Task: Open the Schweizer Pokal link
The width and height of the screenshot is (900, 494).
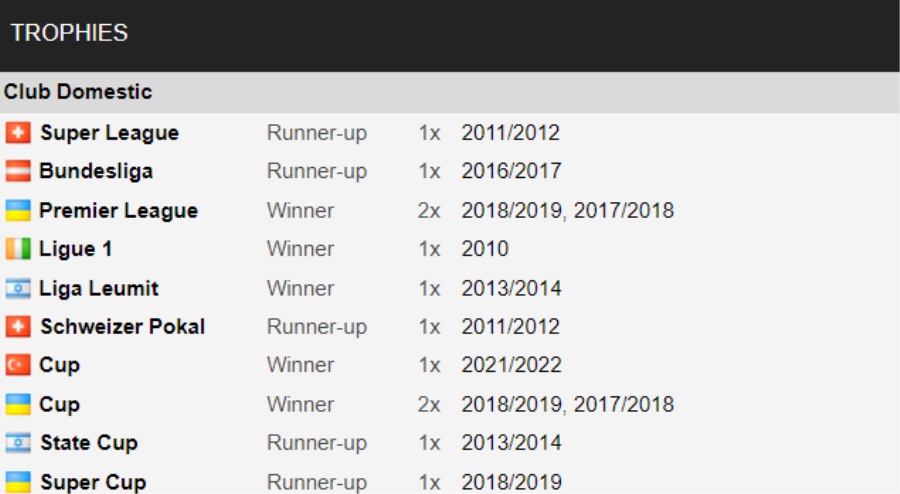Action: click(x=122, y=327)
